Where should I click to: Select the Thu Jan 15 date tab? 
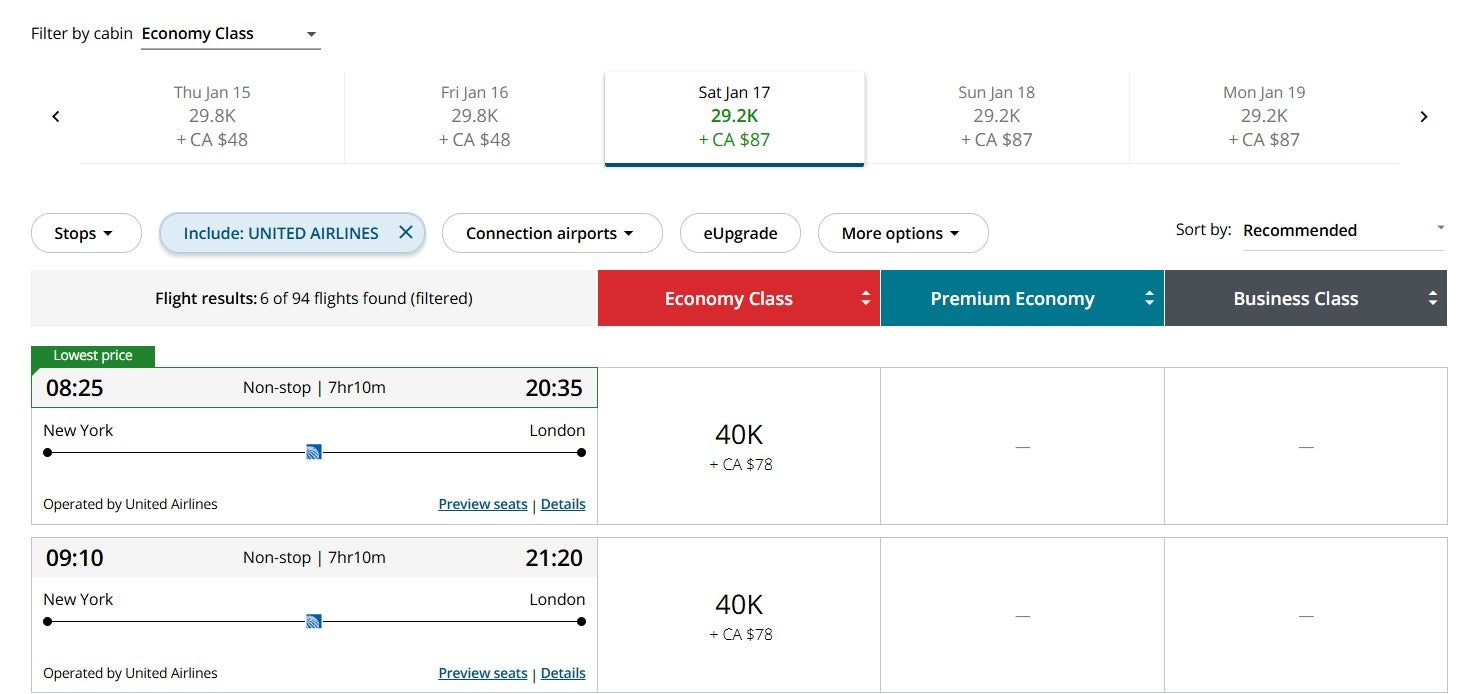point(212,116)
